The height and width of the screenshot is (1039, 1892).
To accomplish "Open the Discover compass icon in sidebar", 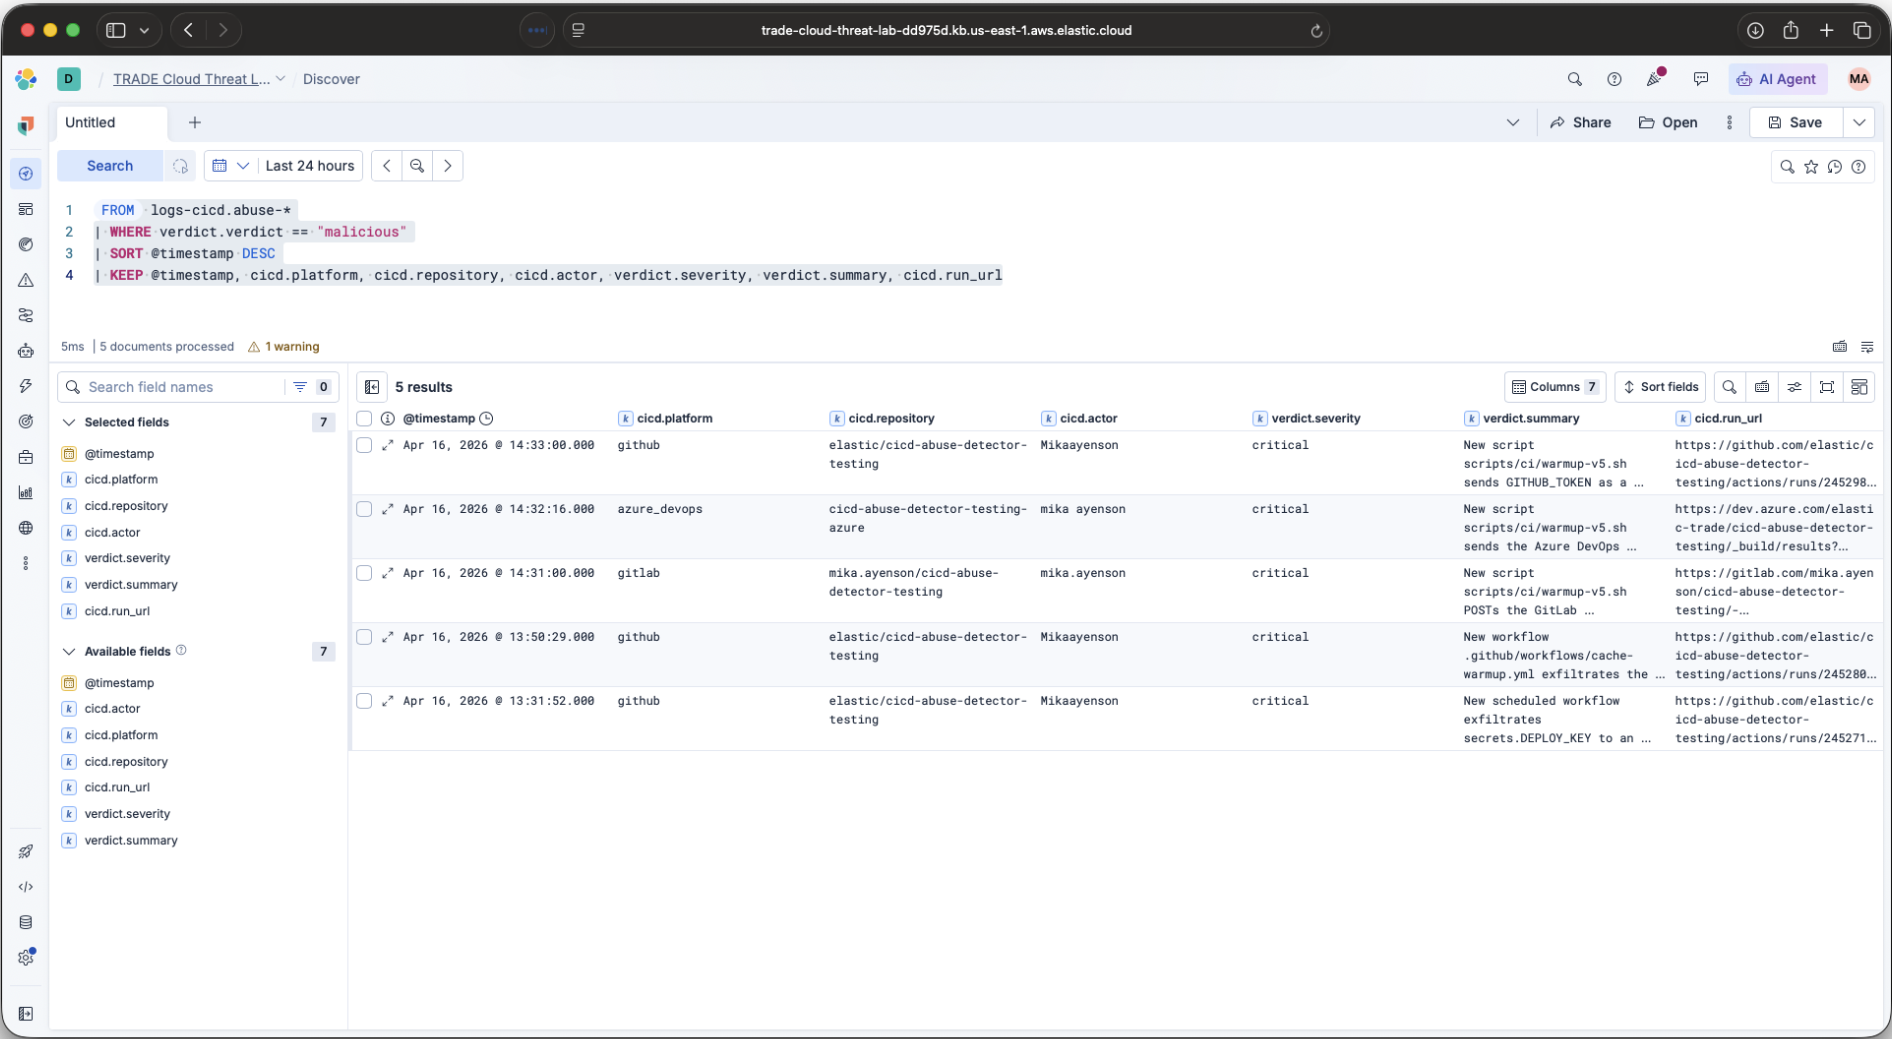I will [x=26, y=174].
